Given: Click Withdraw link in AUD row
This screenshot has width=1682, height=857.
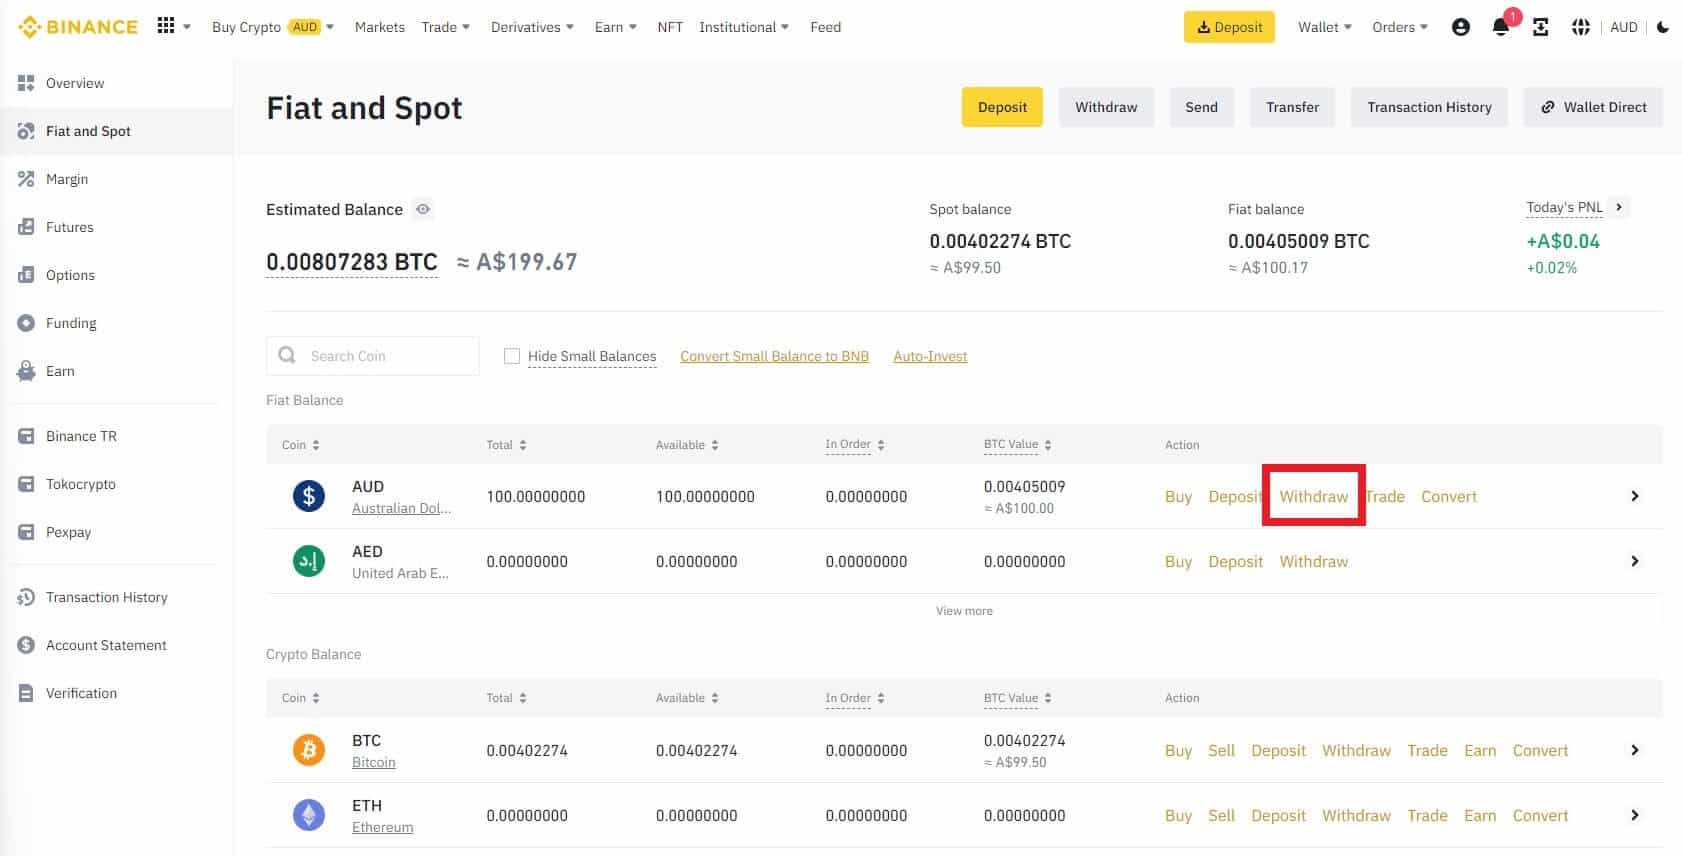Looking at the screenshot, I should (x=1313, y=496).
